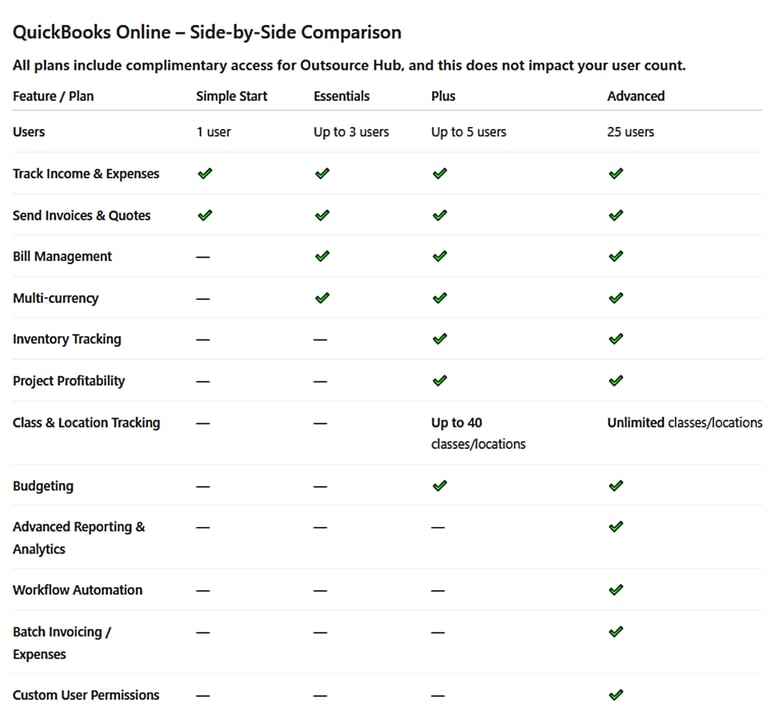Click Advanced checkmark for Custom User Permissions

616,695
